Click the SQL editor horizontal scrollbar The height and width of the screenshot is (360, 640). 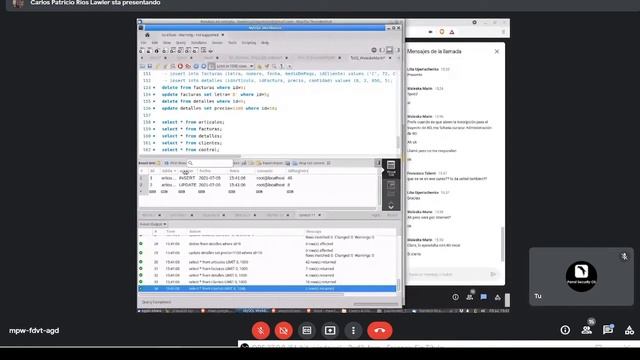(x=190, y=156)
